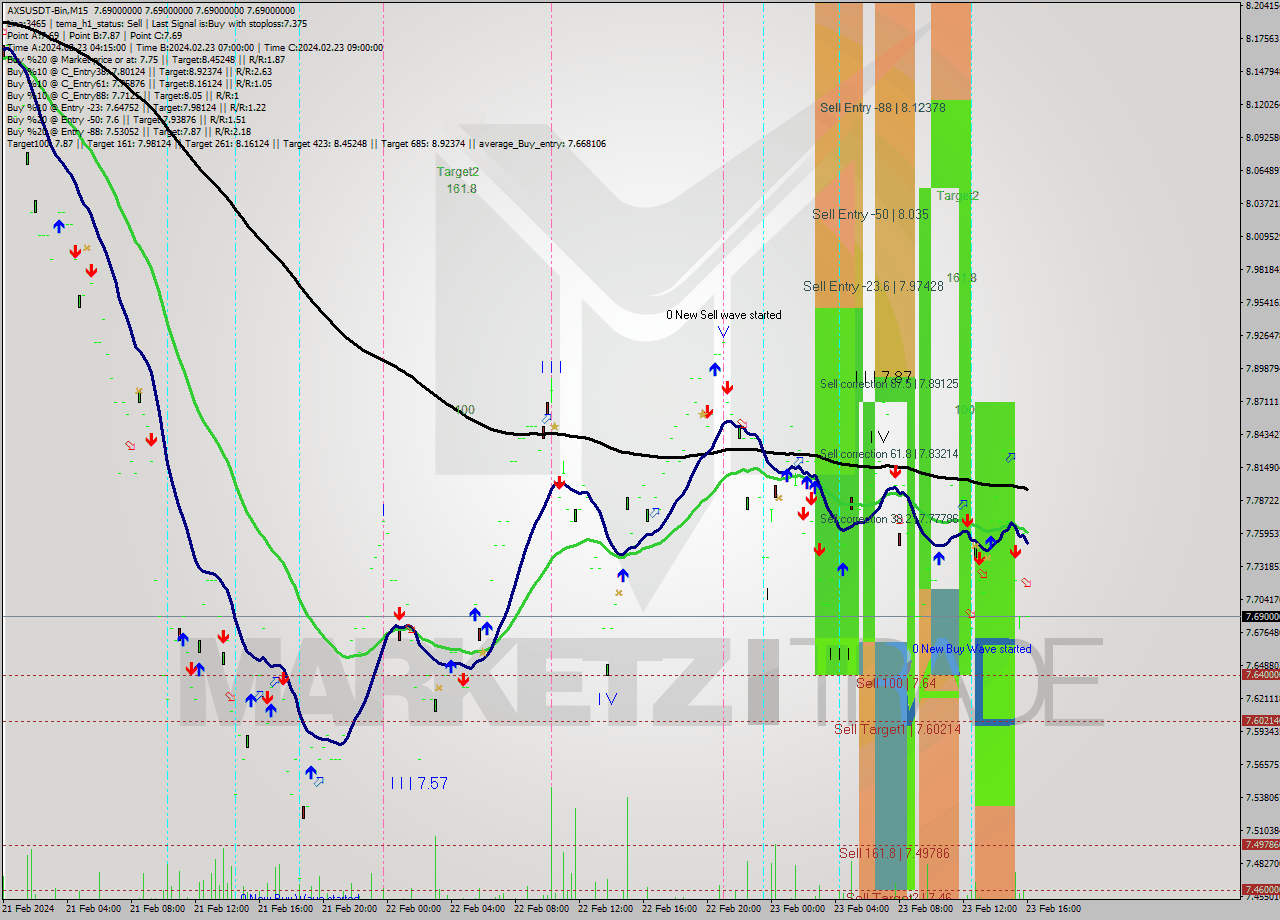The height and width of the screenshot is (920, 1280).
Task: Click the teal rectangle zone near chart bottom
Action: point(890,780)
